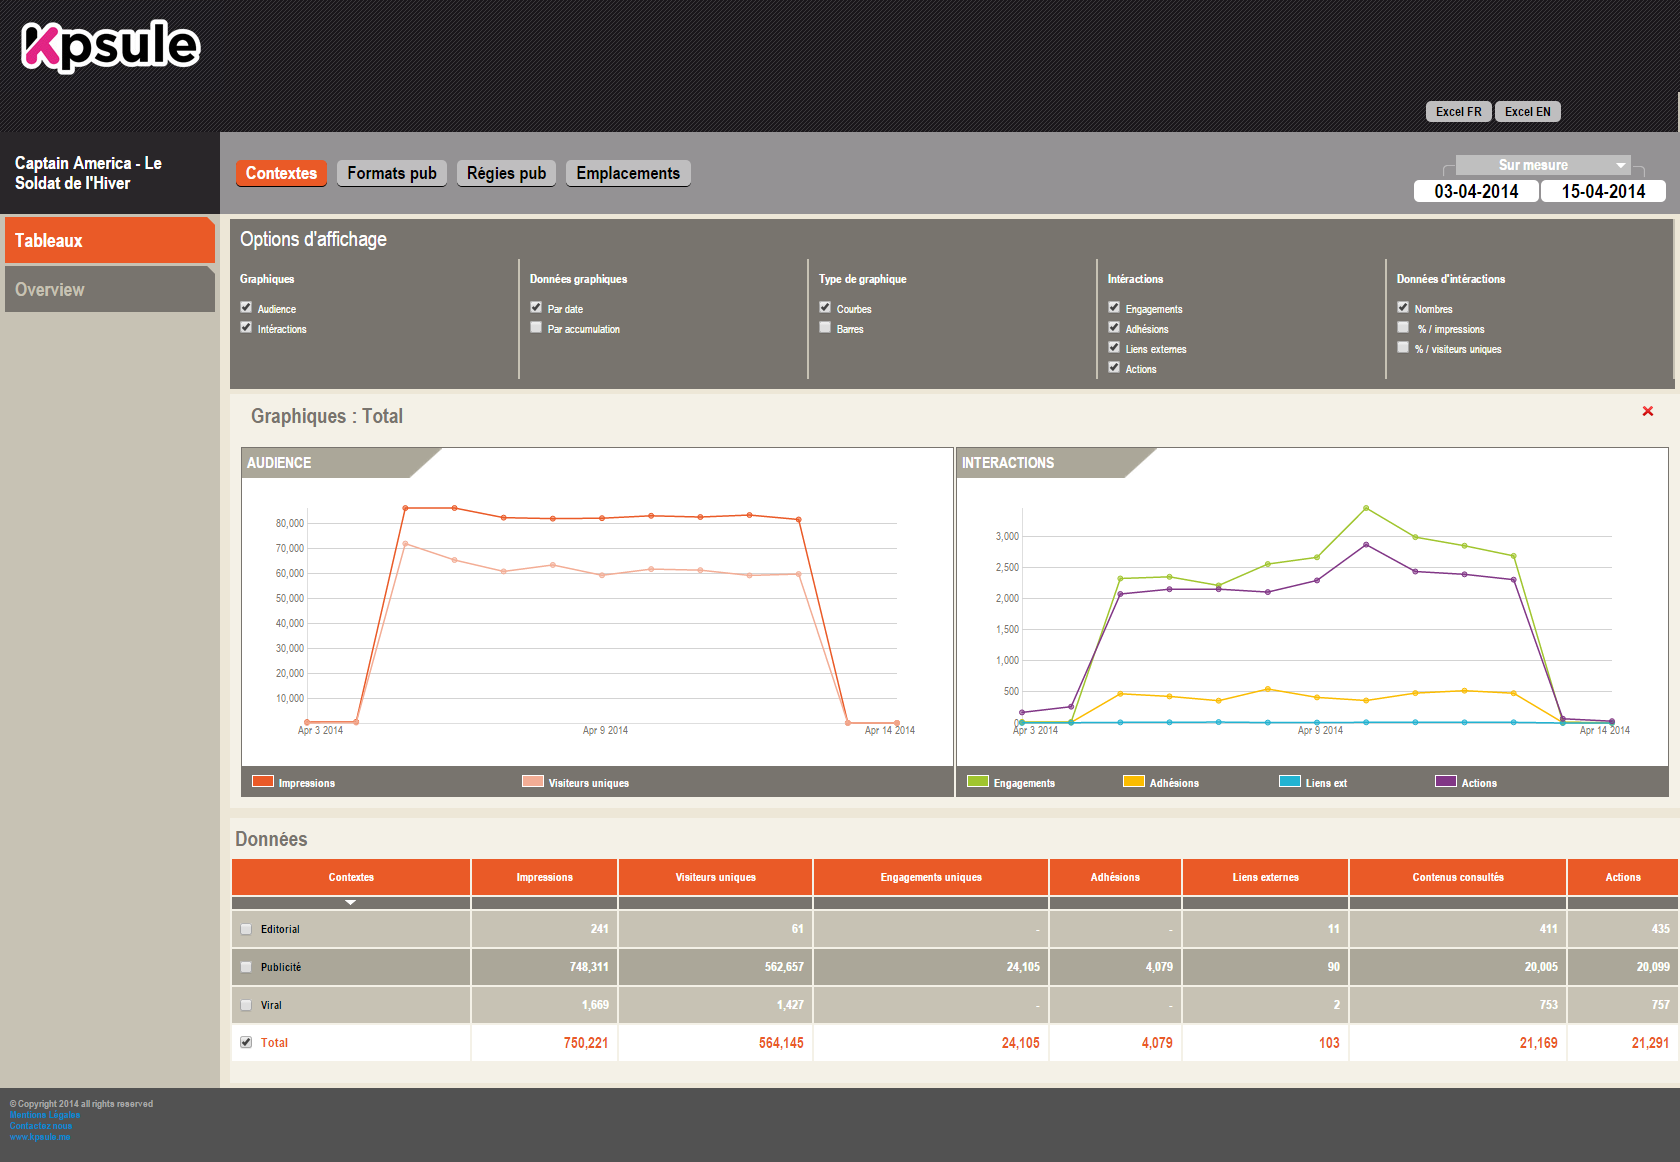Click the green Engagements legend swatch
Viewport: 1680px width, 1162px height.
tap(977, 782)
